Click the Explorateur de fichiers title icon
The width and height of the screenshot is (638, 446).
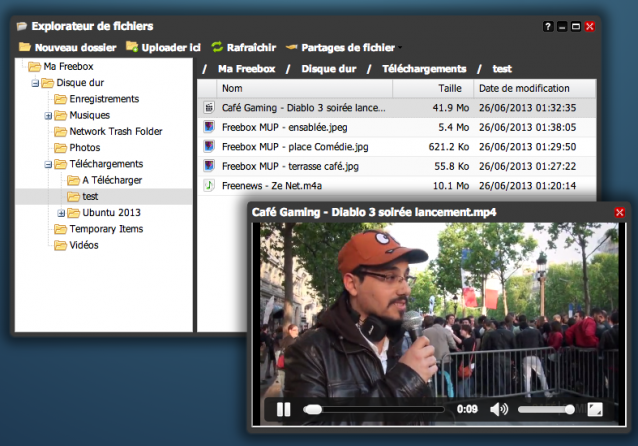click(22, 26)
